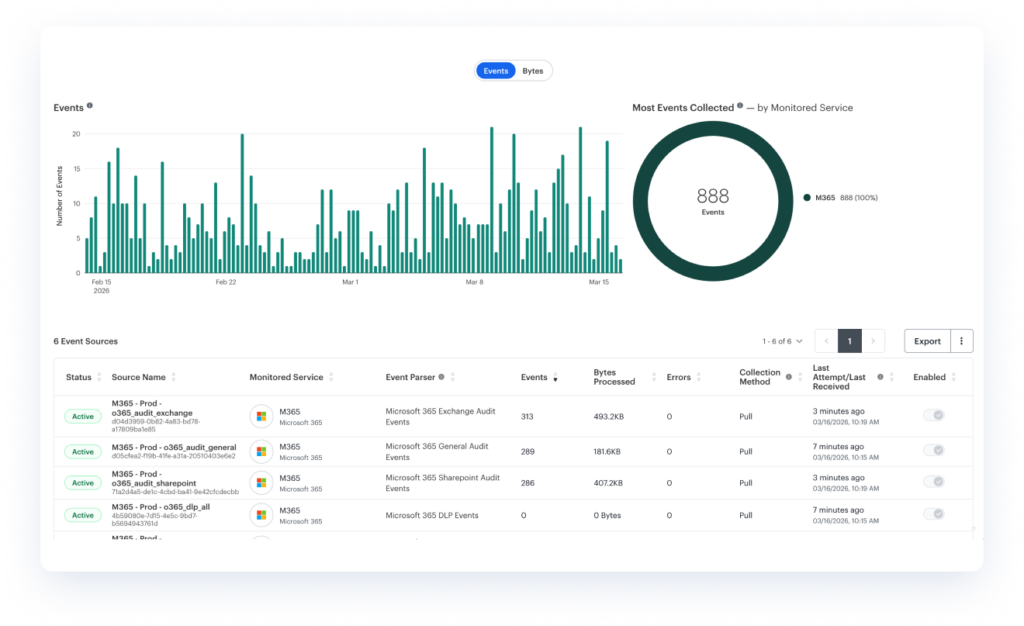
Task: Click the info icon next to Events chart title
Action: click(90, 106)
